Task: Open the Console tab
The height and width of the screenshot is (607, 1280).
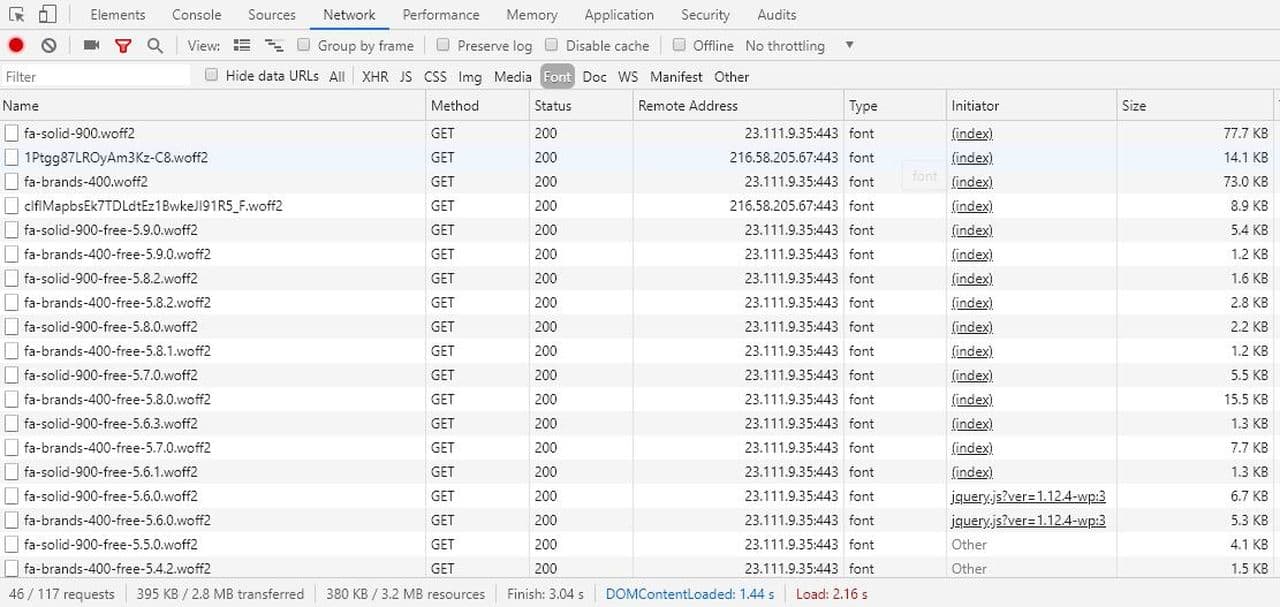Action: click(197, 15)
